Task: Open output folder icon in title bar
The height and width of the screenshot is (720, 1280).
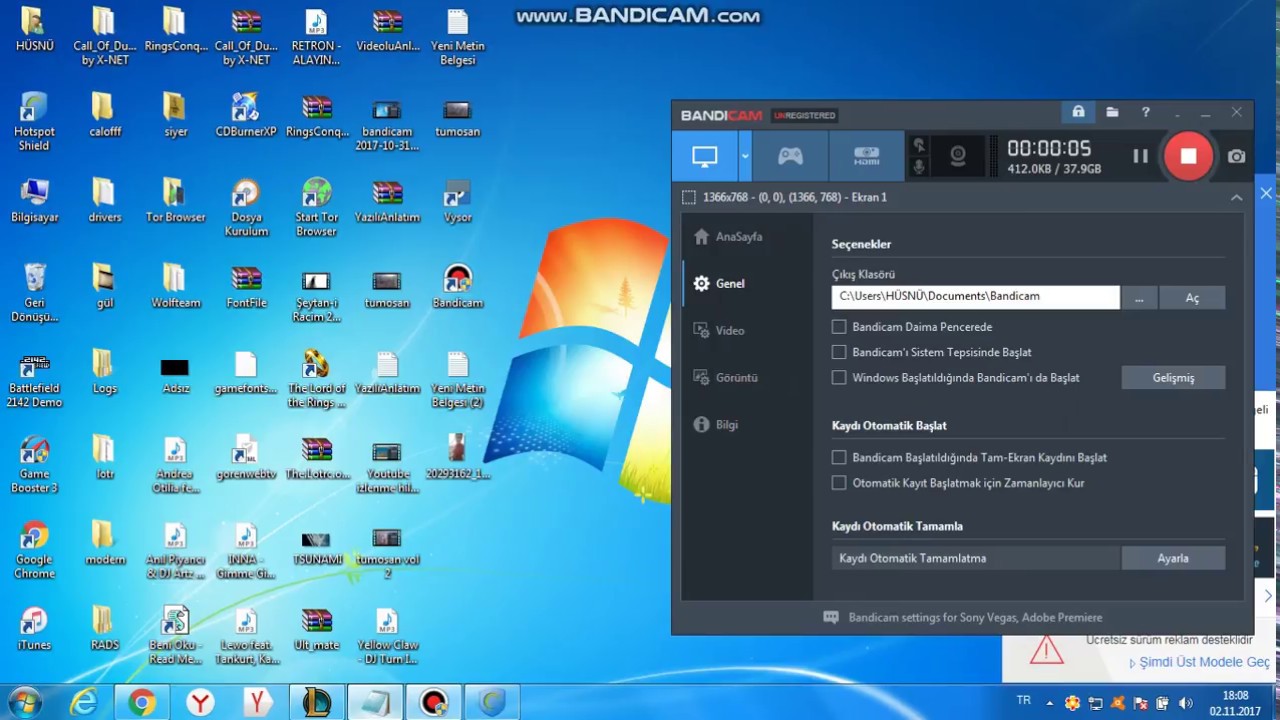Action: click(x=1112, y=113)
